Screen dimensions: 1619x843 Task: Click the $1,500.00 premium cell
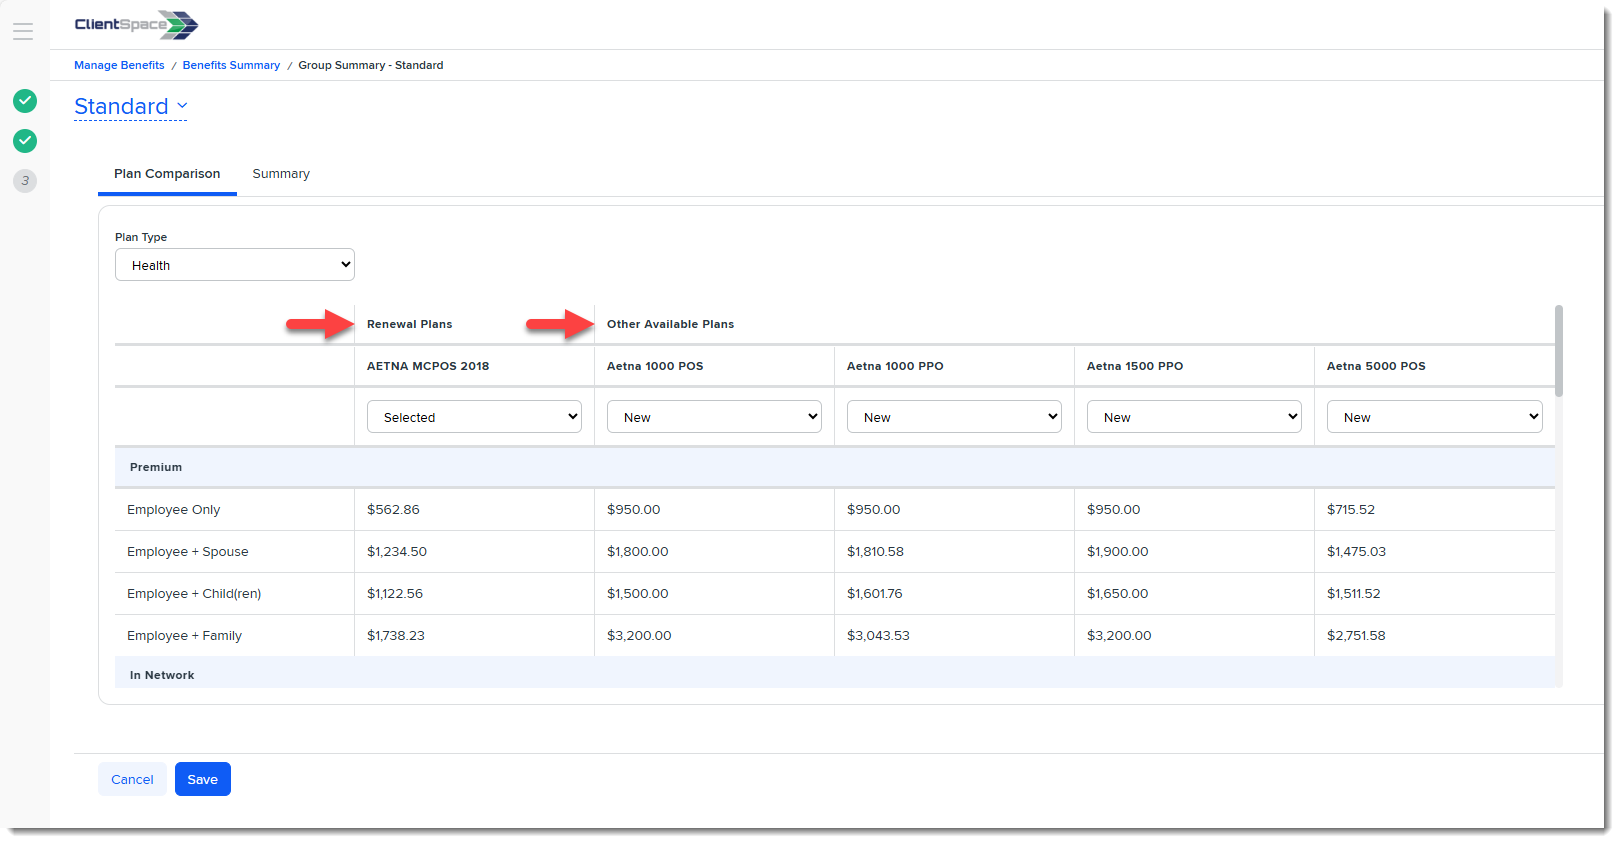point(638,593)
